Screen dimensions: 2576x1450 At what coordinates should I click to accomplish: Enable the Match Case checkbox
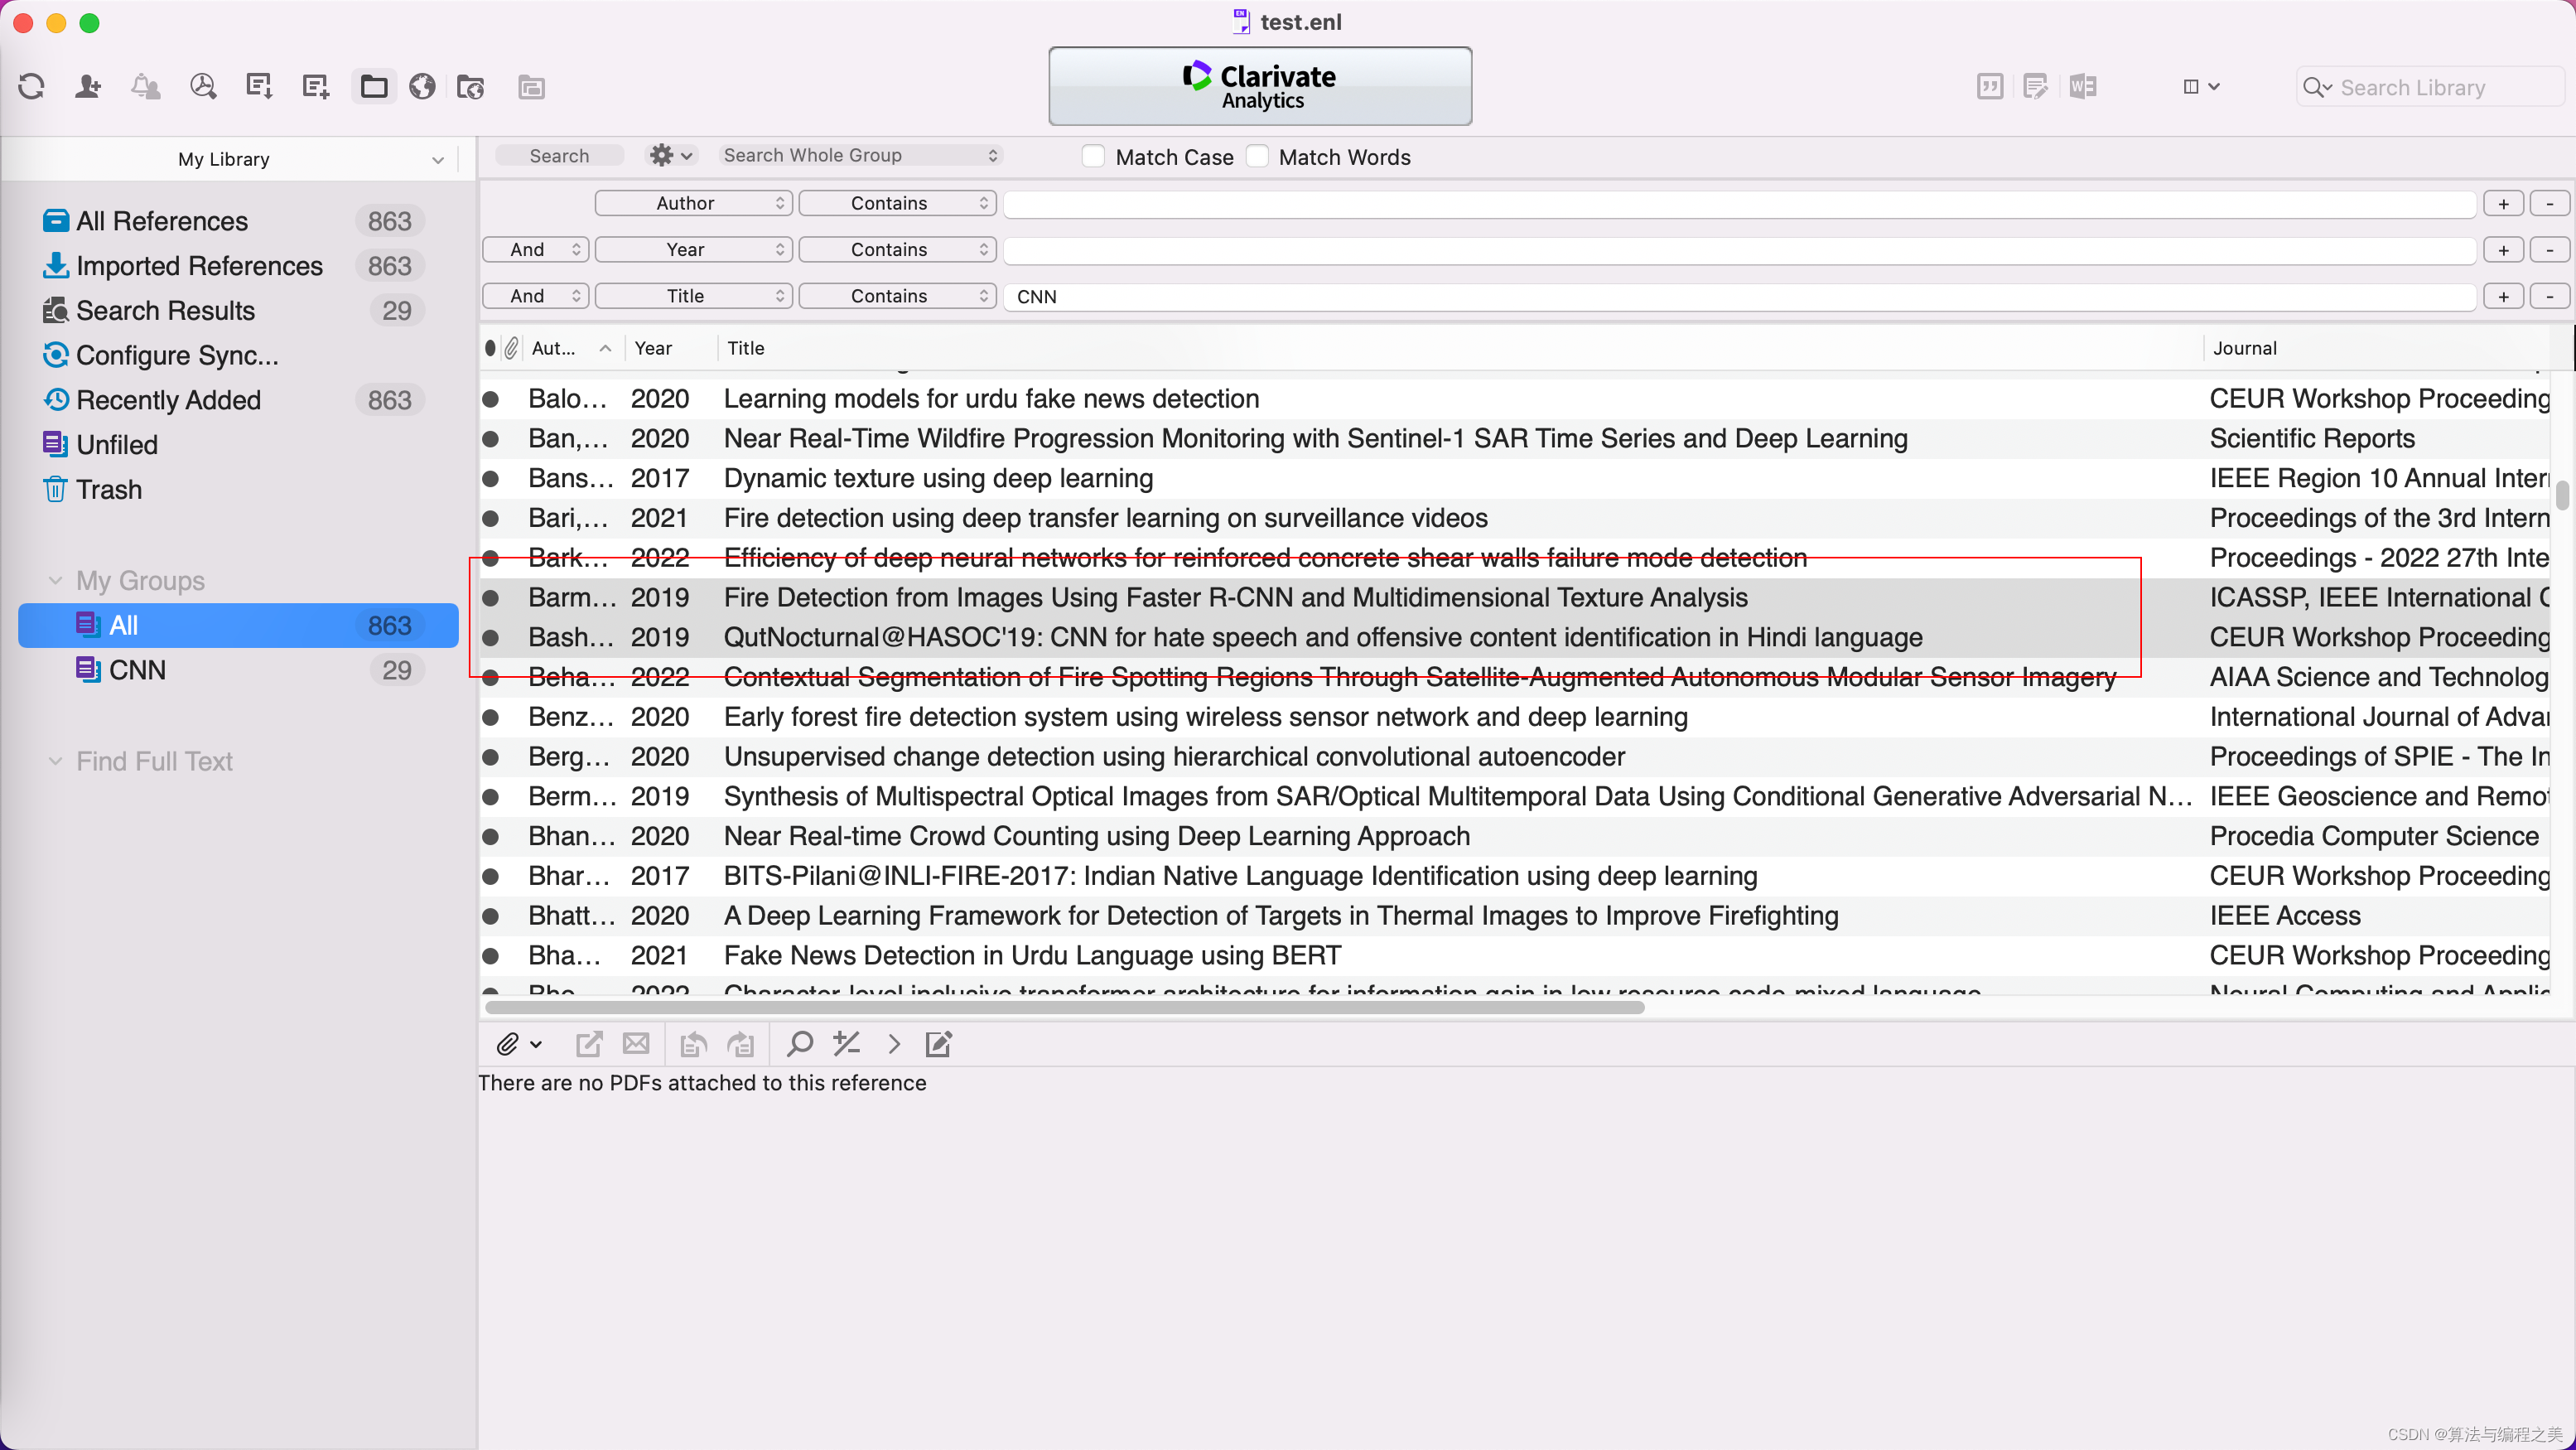(x=1093, y=157)
